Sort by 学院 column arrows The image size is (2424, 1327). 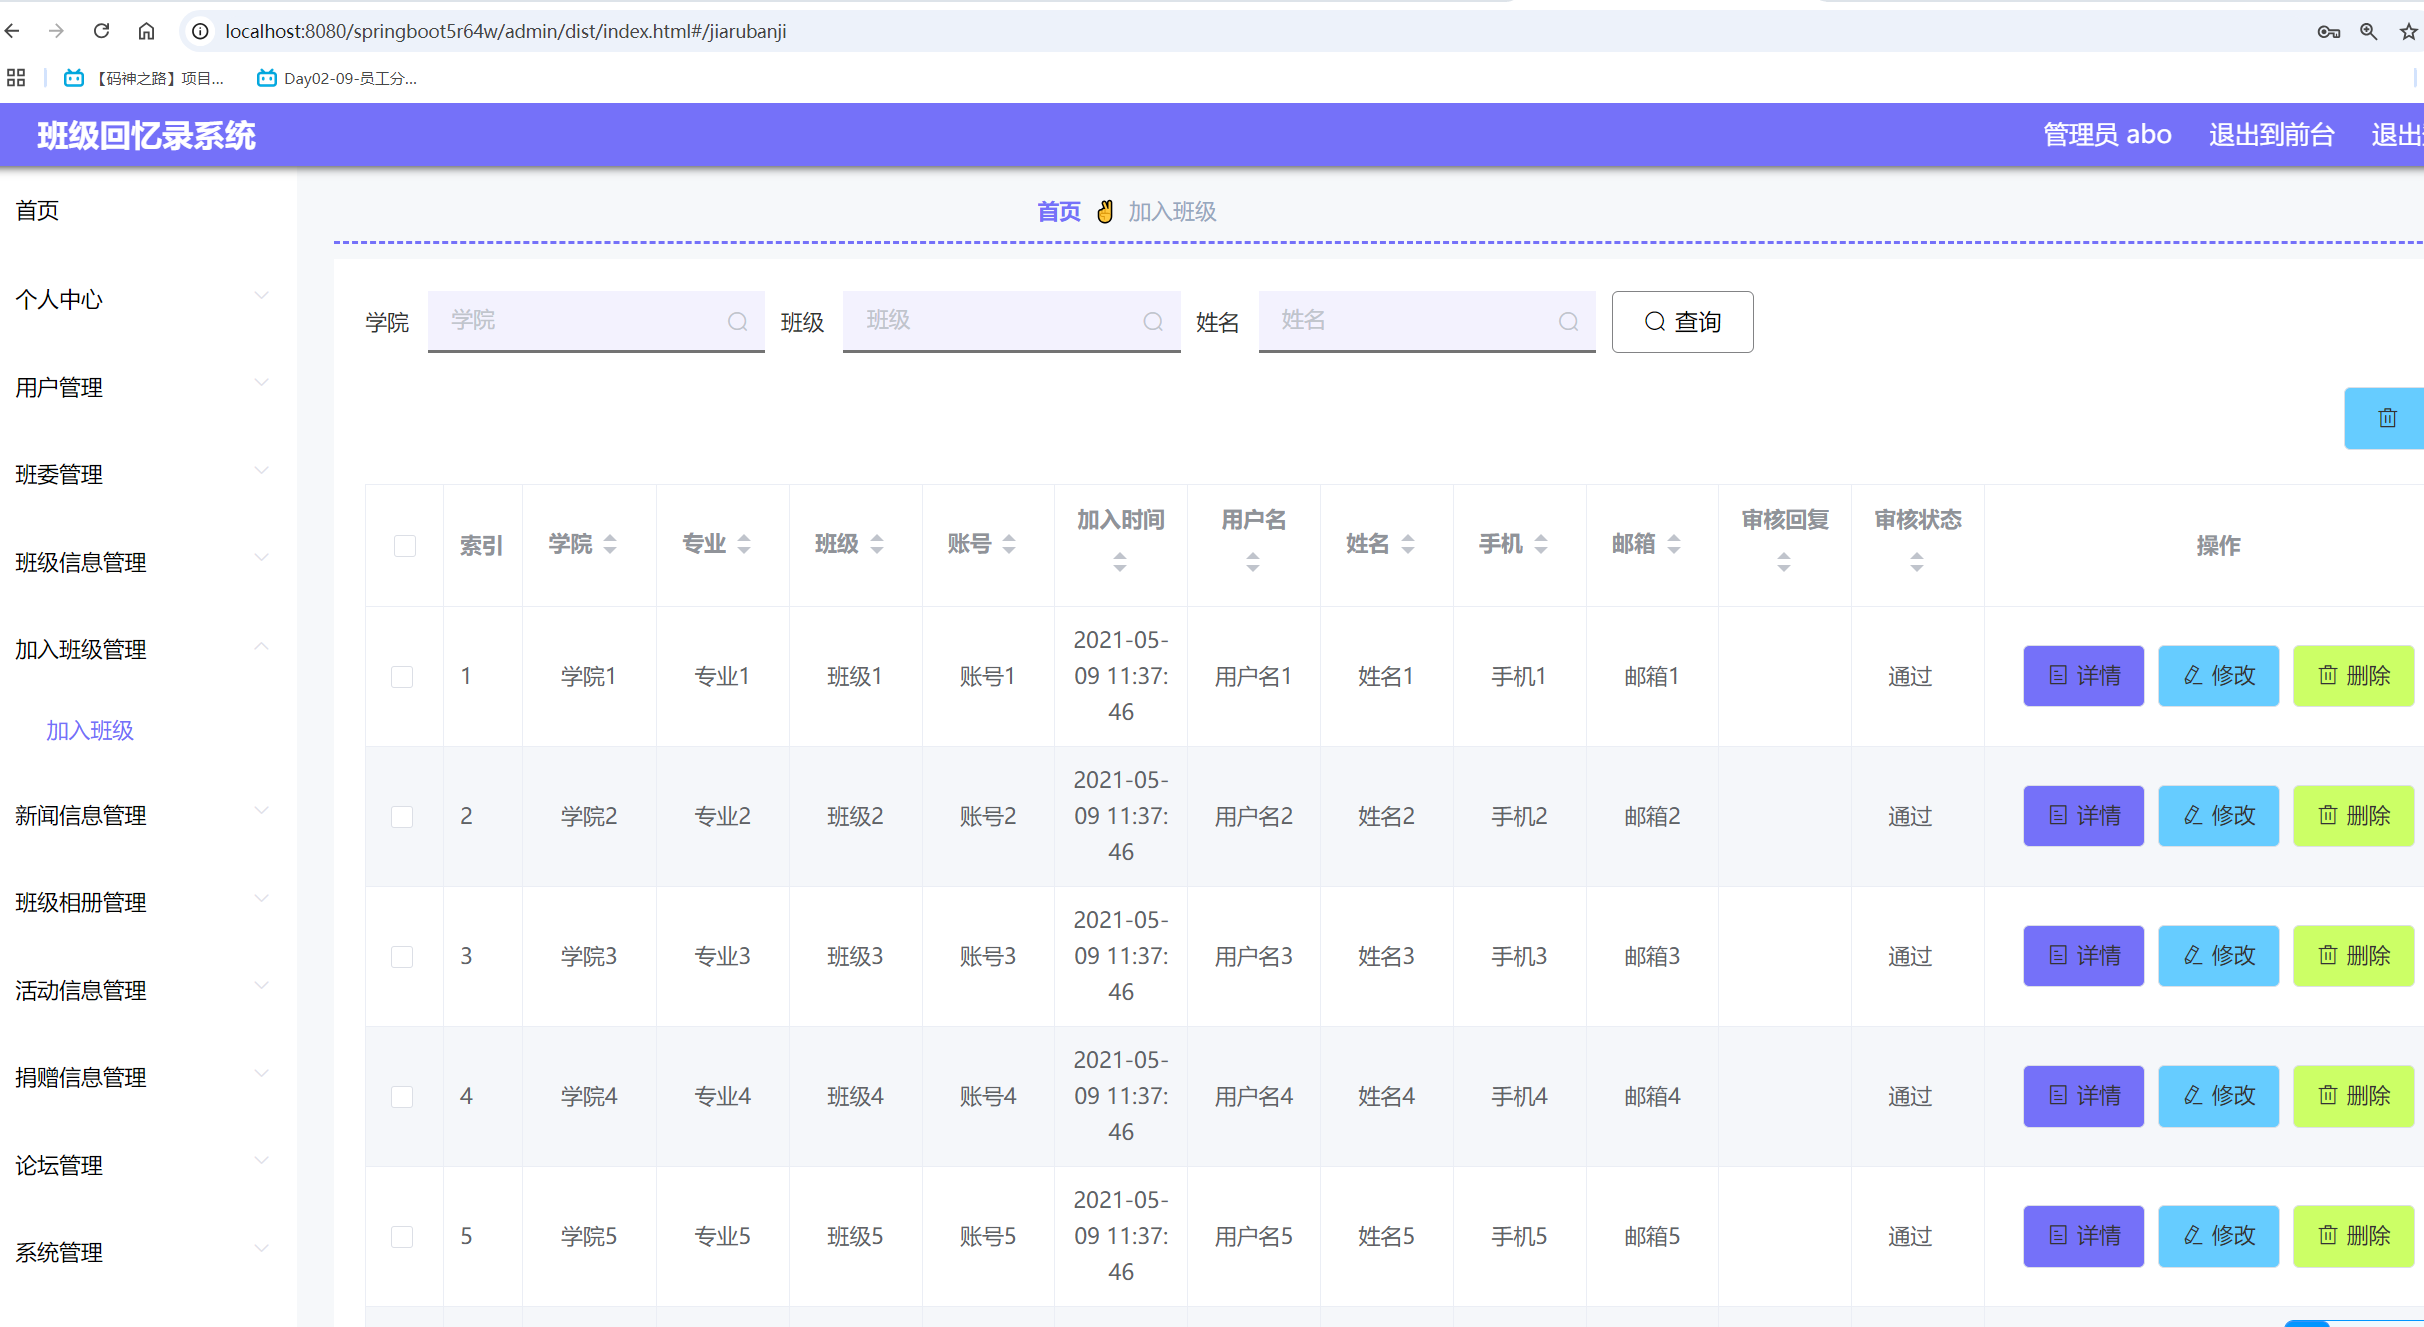point(610,544)
